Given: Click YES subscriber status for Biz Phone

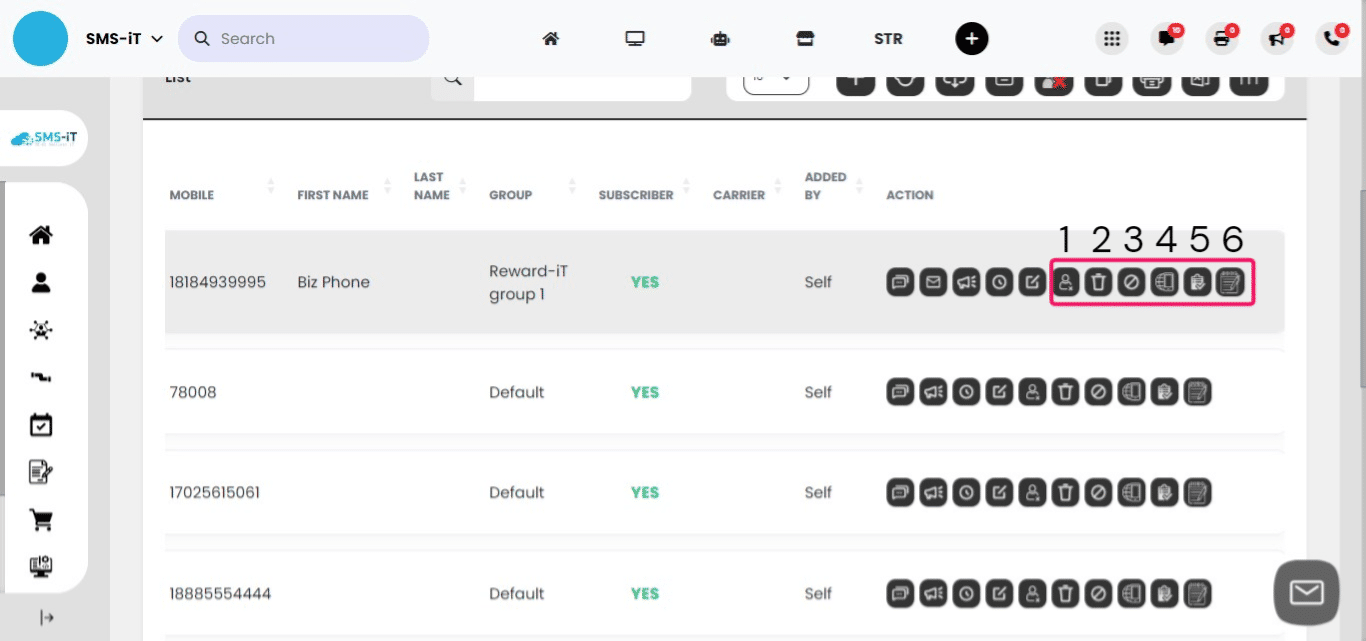Looking at the screenshot, I should [x=645, y=283].
